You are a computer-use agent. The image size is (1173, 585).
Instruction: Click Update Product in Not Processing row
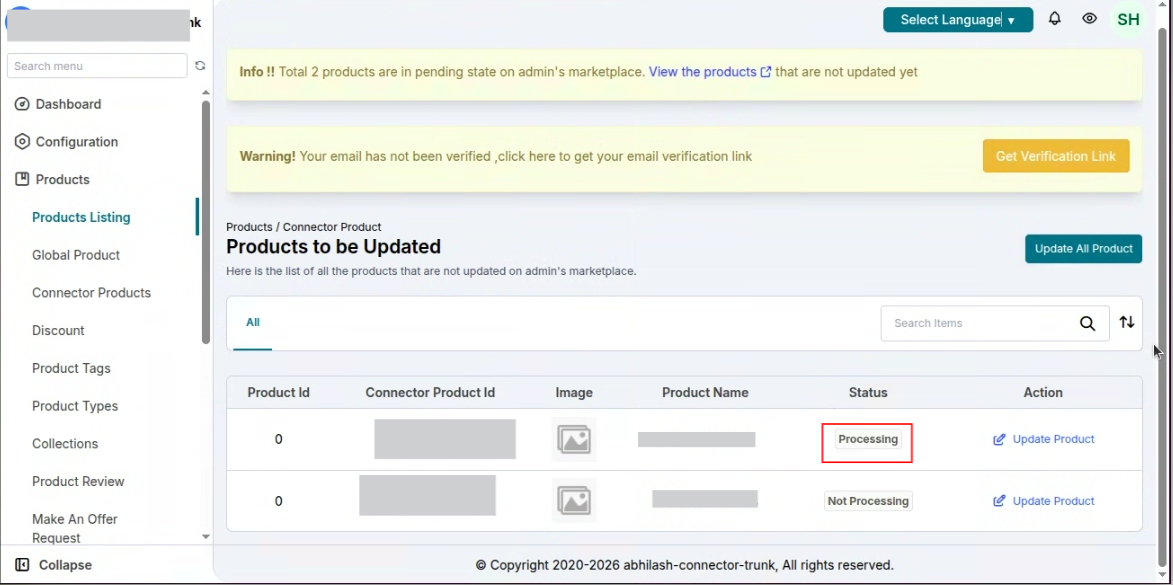[1053, 501]
